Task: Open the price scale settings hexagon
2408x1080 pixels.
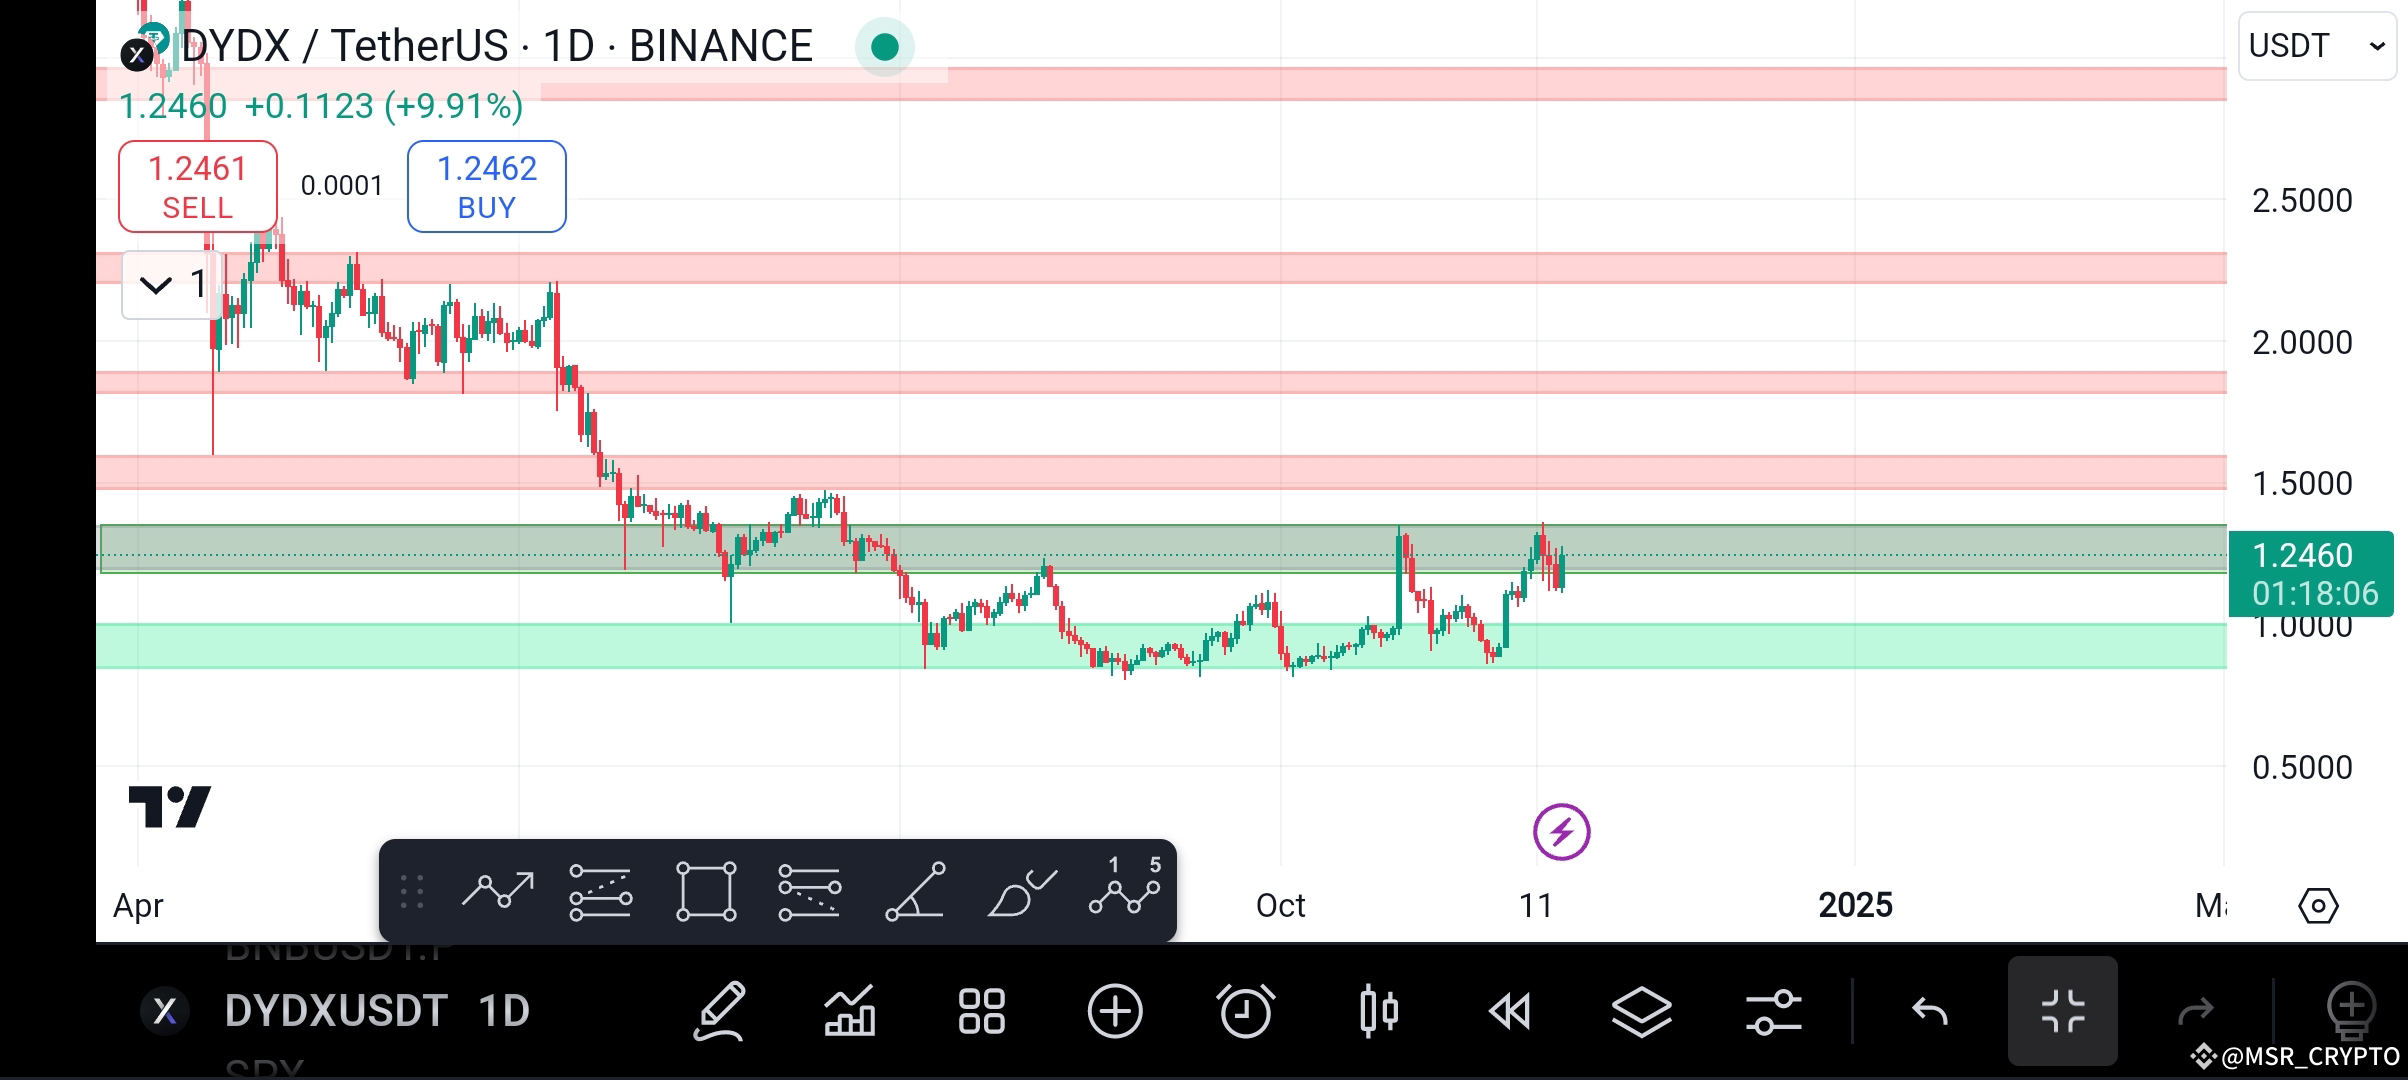Action: 2318,906
